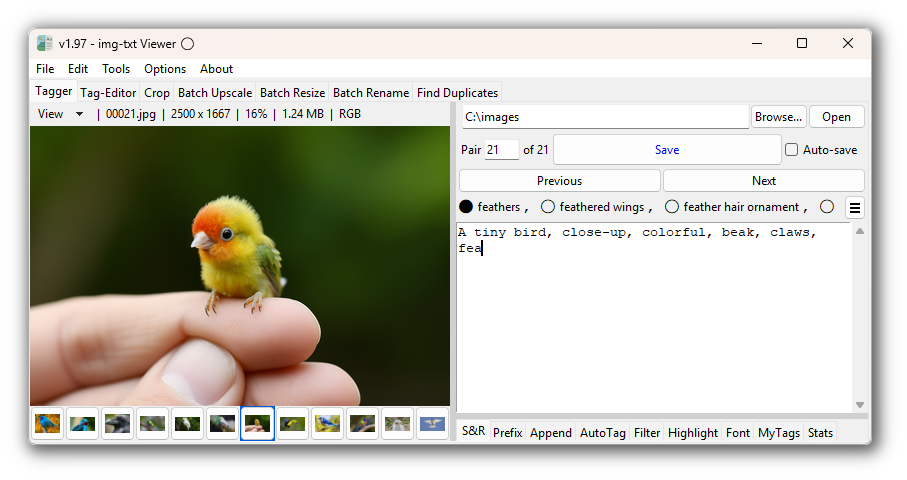Click the caption scrollbar down arrow
This screenshot has width=907, height=480.
click(860, 405)
